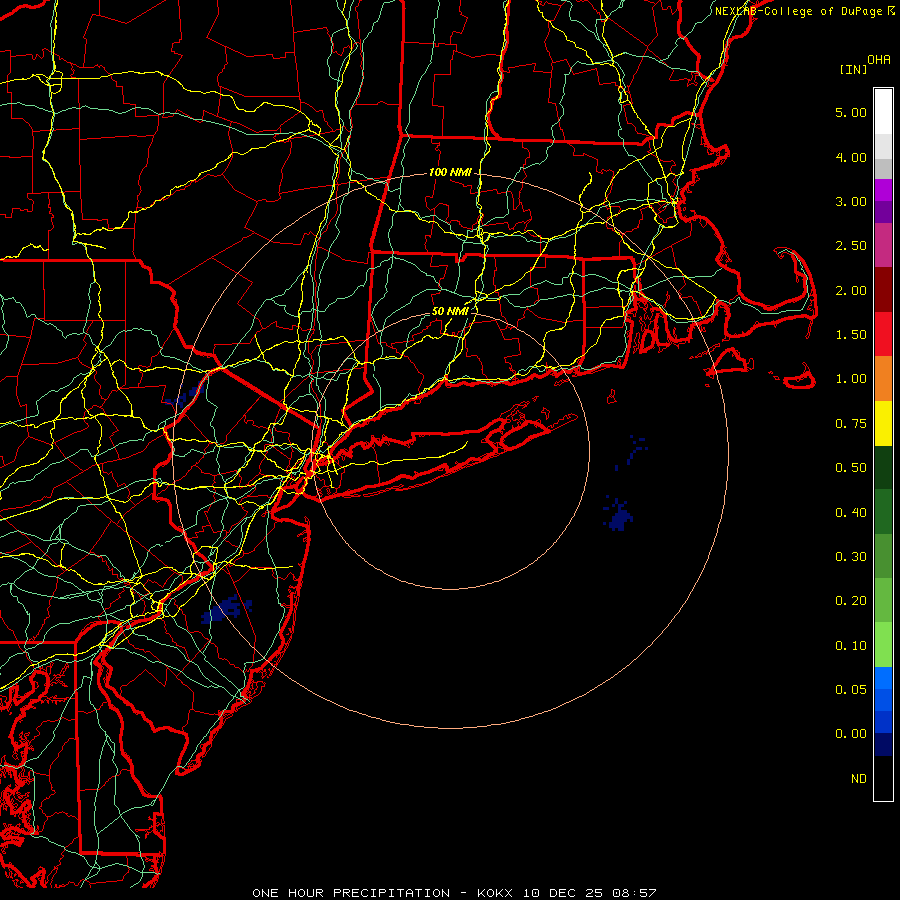Click the 0.10 legend value

pyautogui.click(x=851, y=646)
